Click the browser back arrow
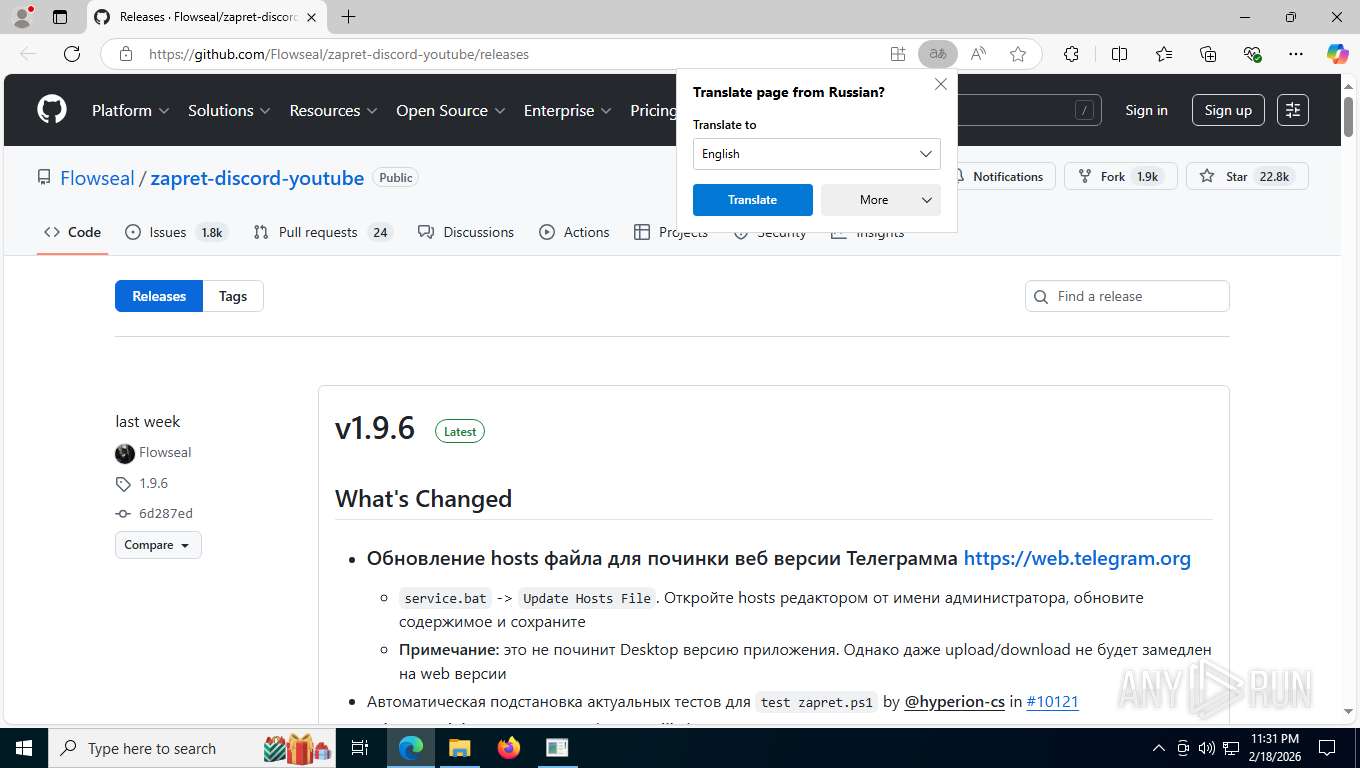 tap(28, 54)
